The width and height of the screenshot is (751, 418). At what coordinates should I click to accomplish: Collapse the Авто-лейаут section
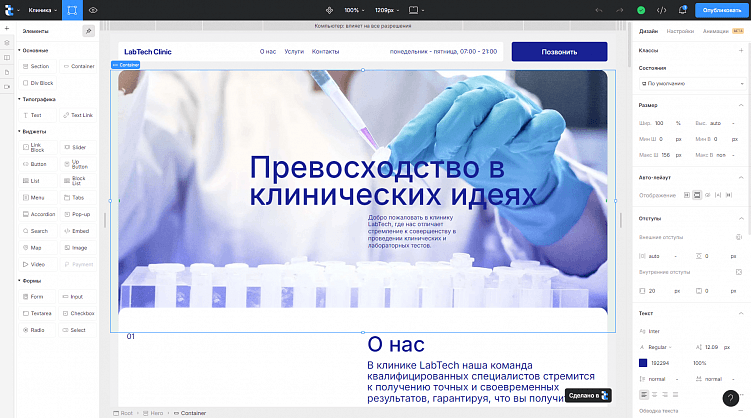(741, 177)
